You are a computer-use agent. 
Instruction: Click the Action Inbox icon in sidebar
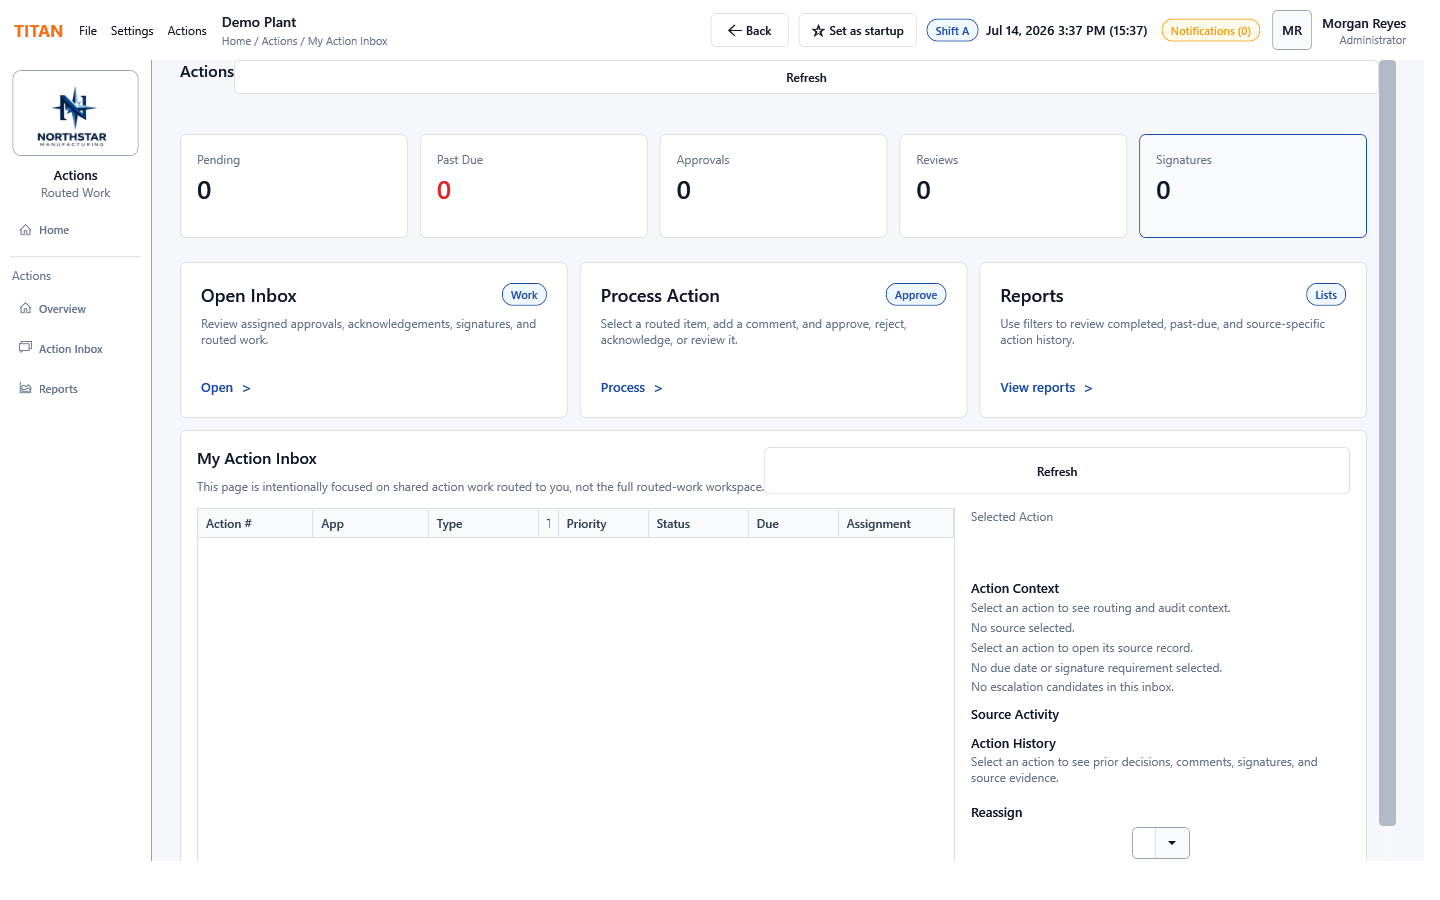point(26,348)
